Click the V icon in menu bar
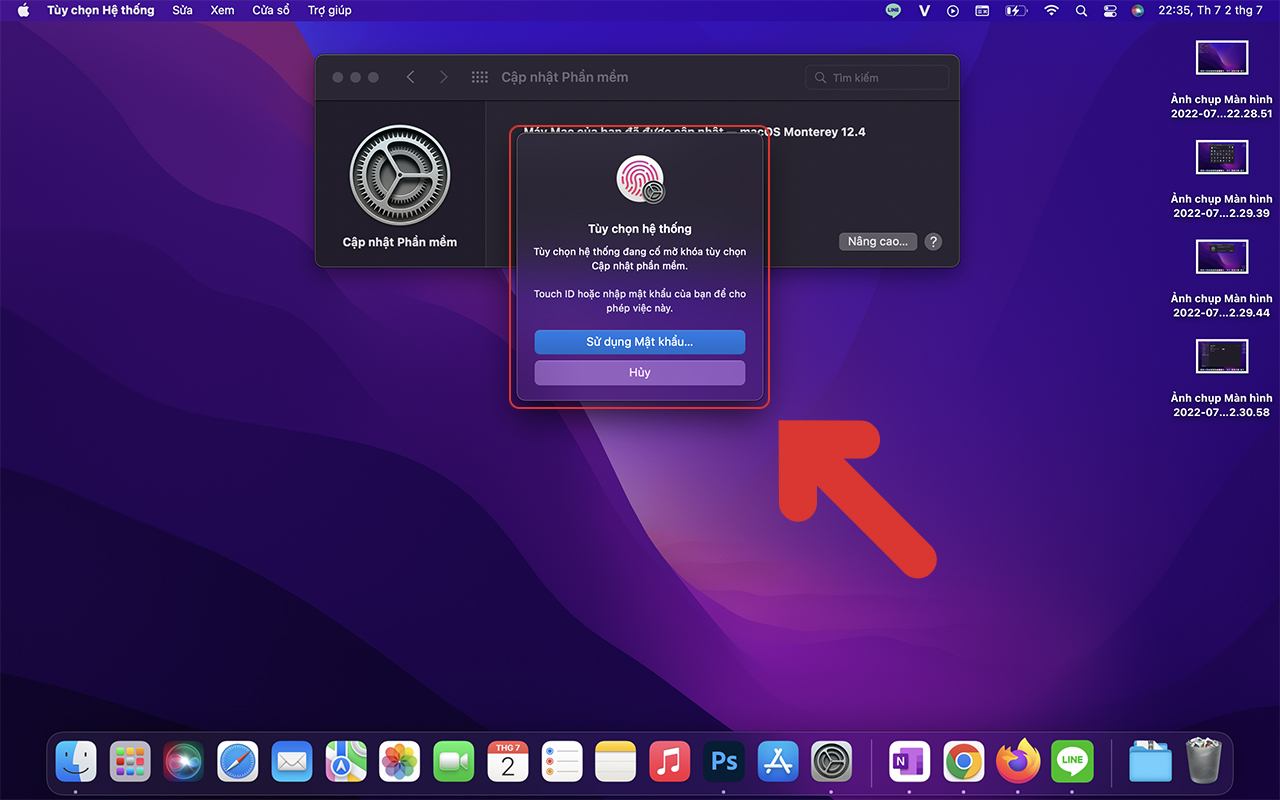The image size is (1280, 800). coord(925,10)
